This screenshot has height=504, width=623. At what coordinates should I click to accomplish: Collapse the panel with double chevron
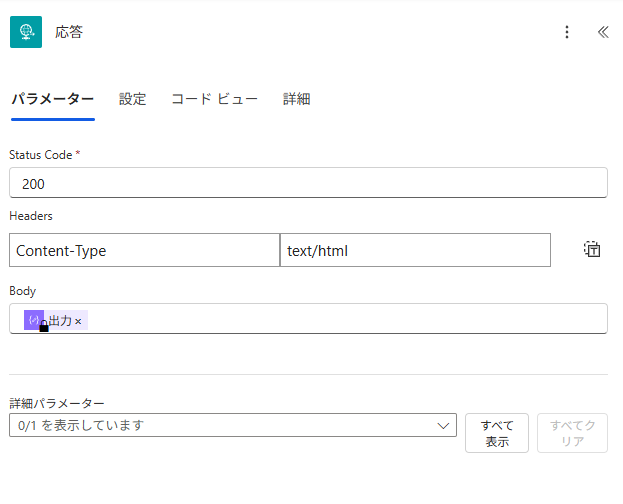603,32
